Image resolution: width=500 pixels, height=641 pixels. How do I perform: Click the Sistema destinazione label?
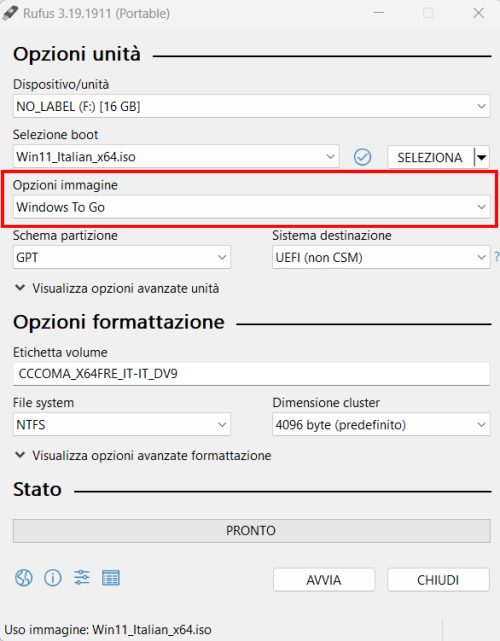tap(332, 235)
